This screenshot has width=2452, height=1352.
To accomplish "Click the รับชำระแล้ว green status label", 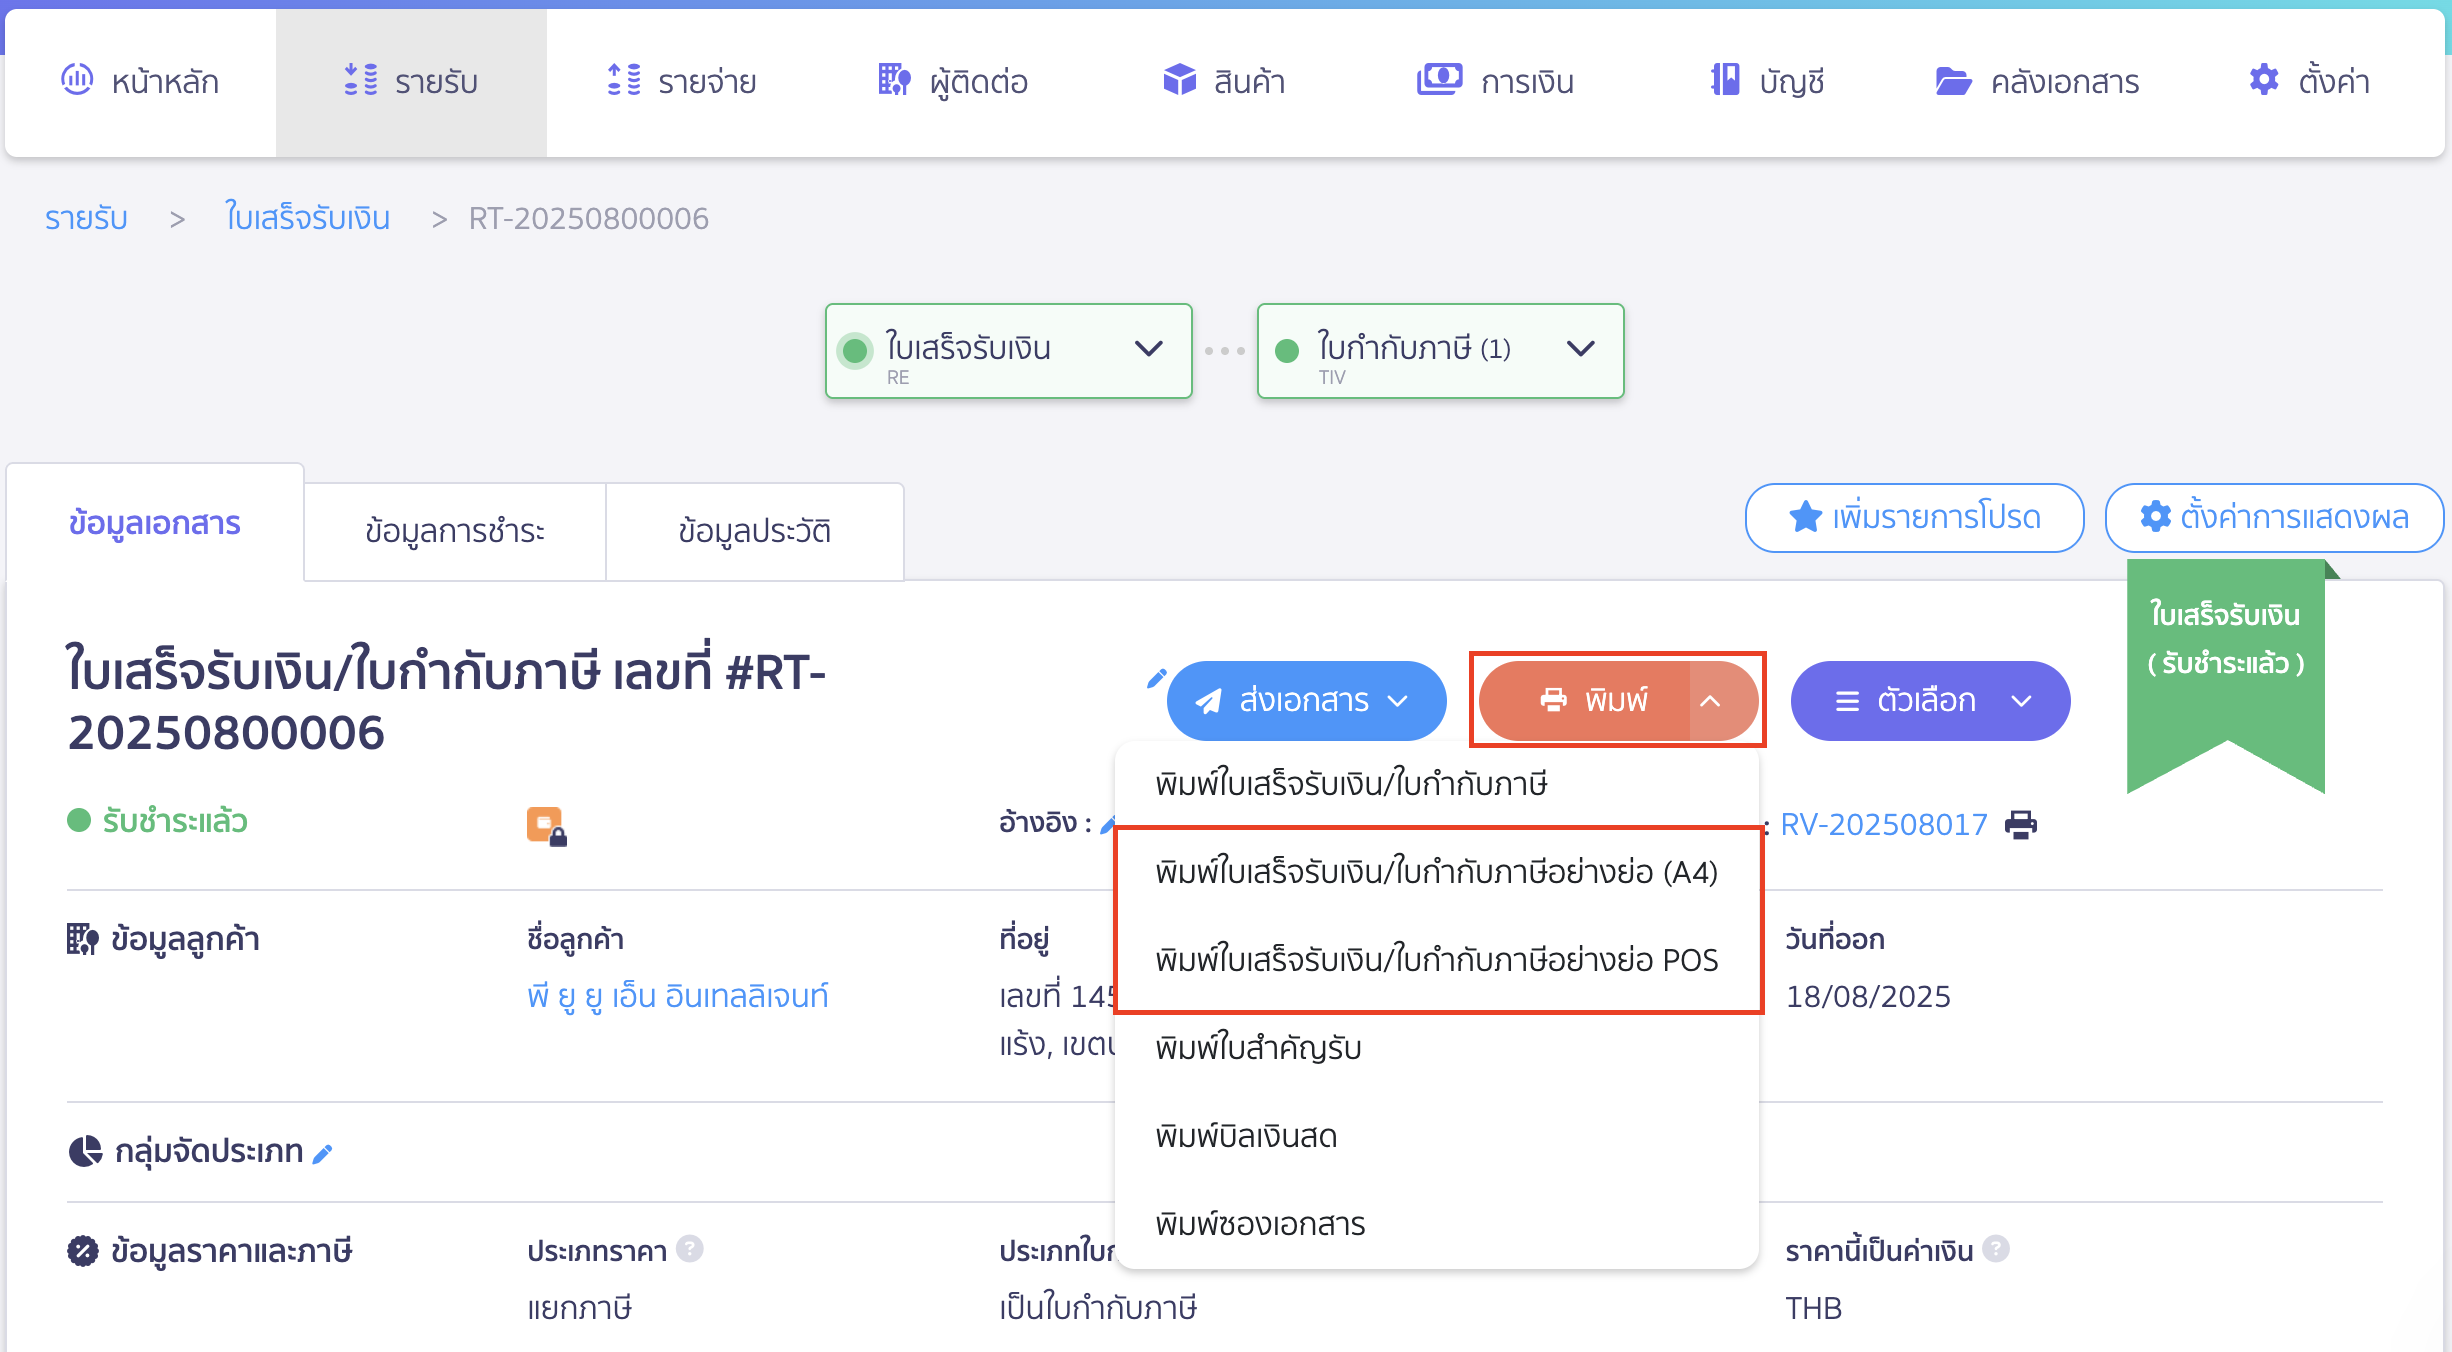I will coord(175,821).
